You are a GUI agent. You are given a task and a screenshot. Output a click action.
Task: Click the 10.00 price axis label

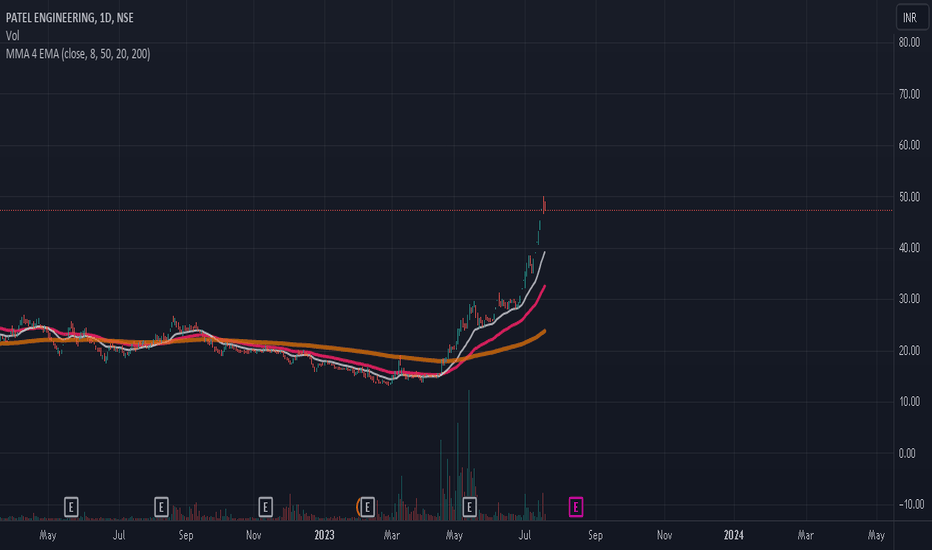click(x=909, y=402)
